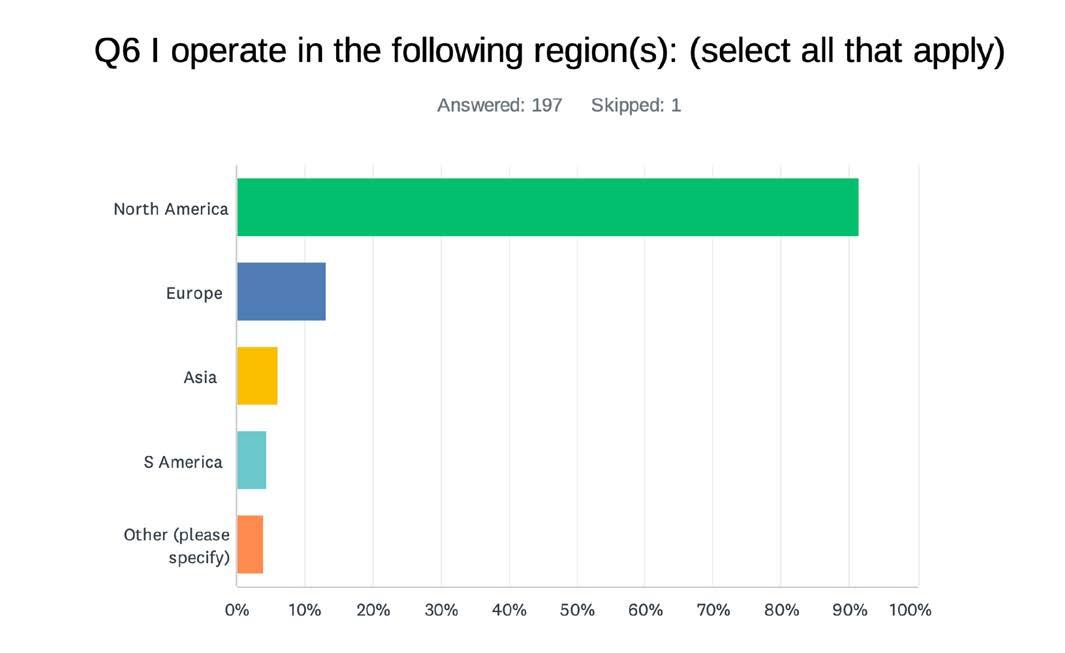Click the Q6 question title
Viewport: 1065px width, 653px height.
tap(549, 51)
